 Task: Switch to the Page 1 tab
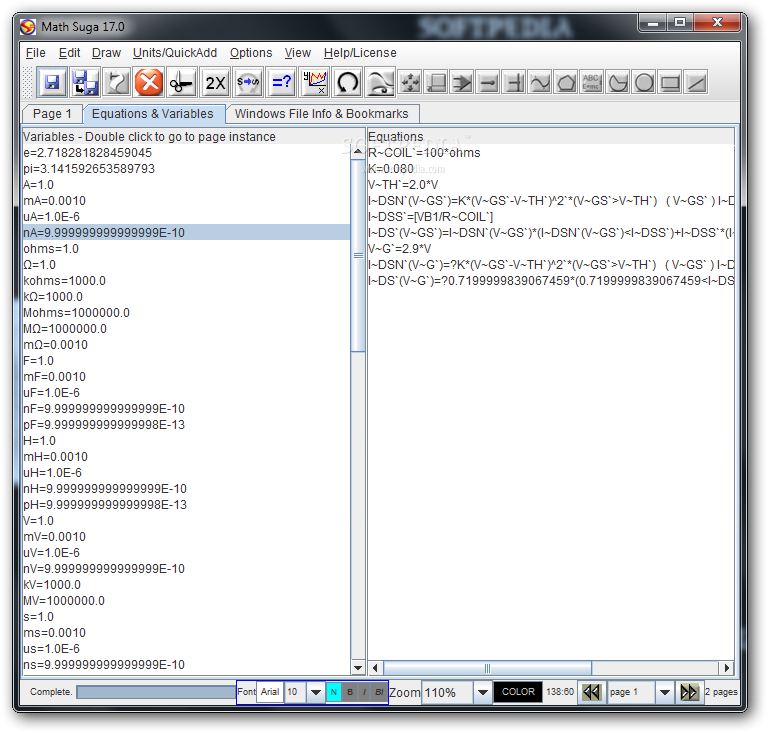tap(52, 114)
